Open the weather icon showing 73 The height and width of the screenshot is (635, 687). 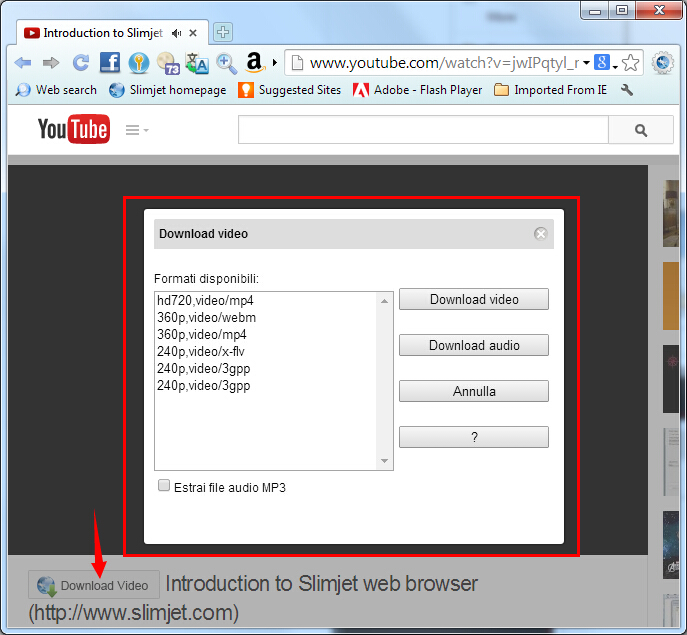168,63
